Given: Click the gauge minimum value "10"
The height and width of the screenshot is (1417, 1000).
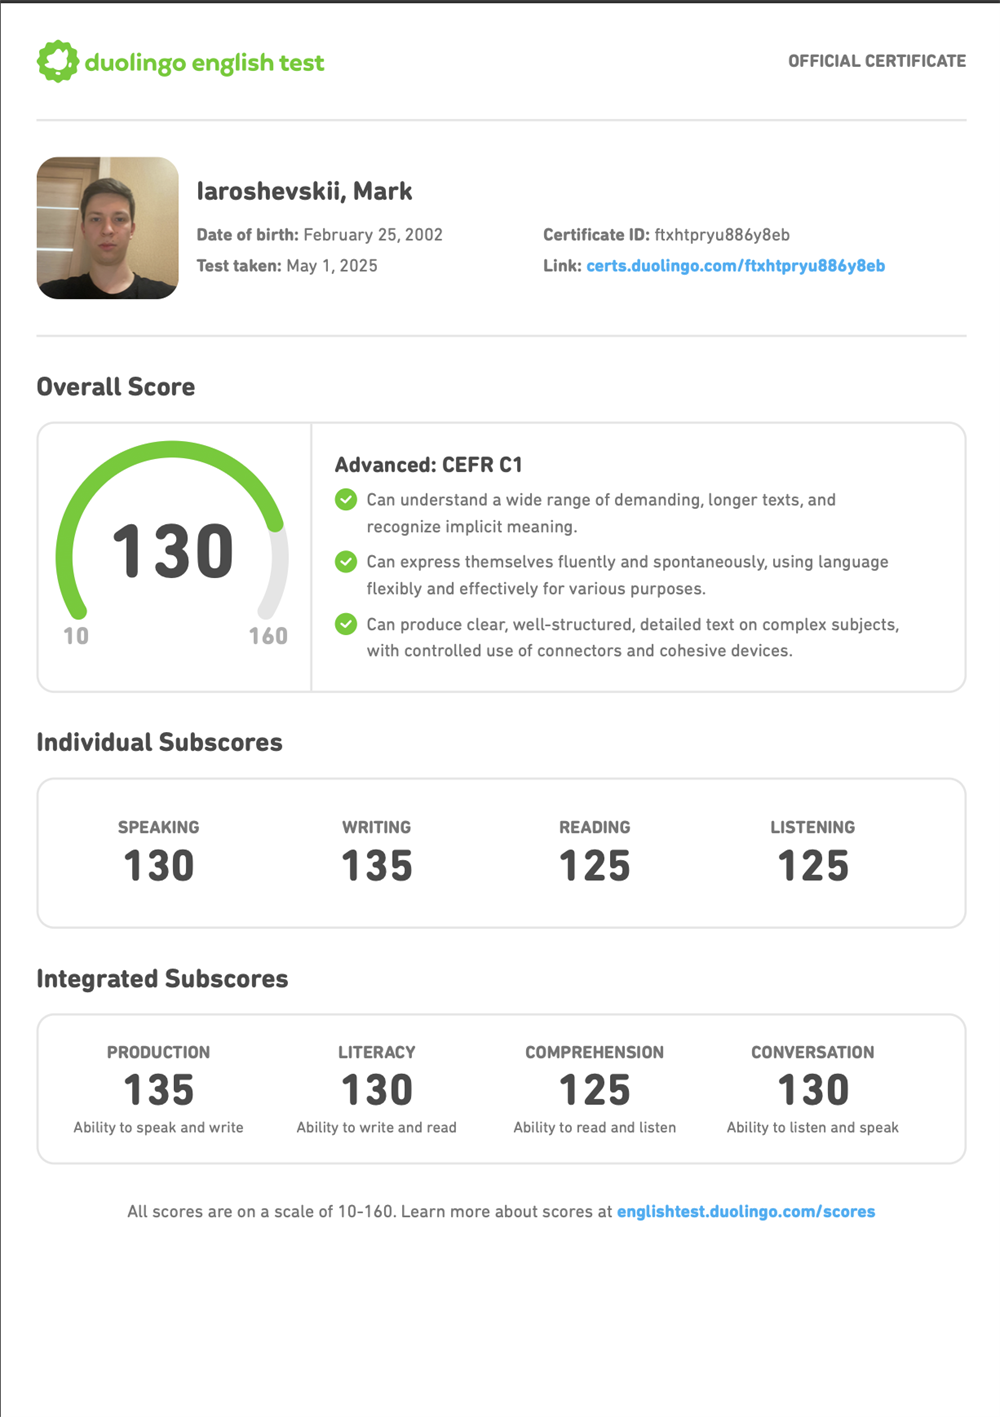Looking at the screenshot, I should point(76,636).
